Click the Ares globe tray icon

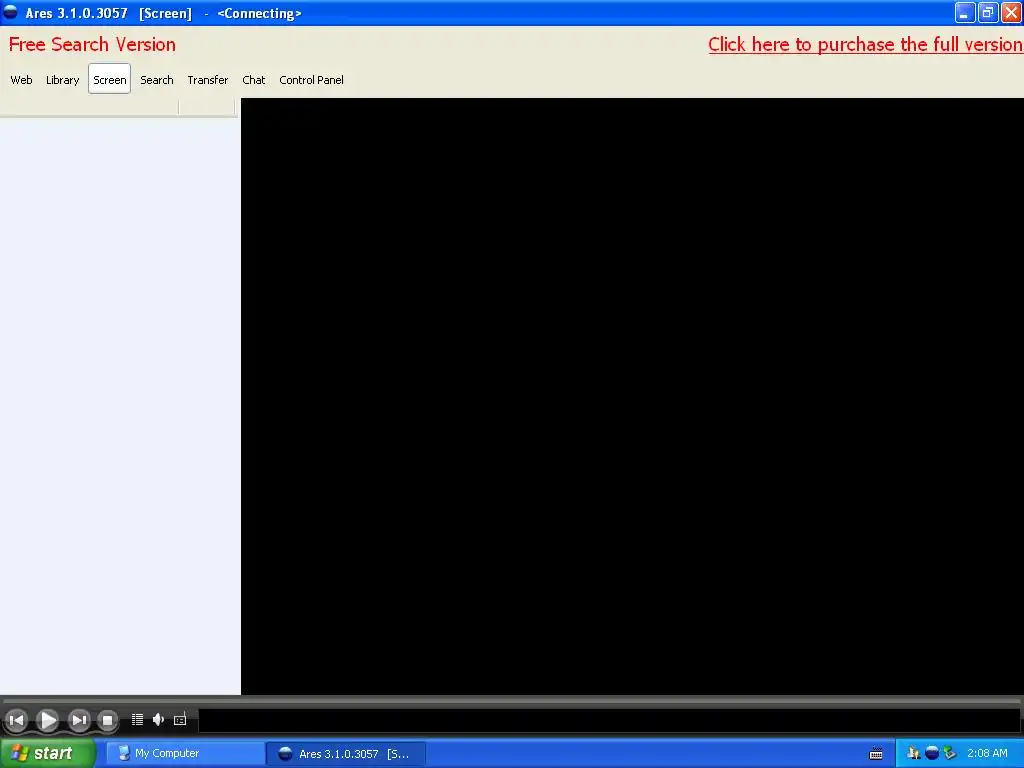coord(932,753)
